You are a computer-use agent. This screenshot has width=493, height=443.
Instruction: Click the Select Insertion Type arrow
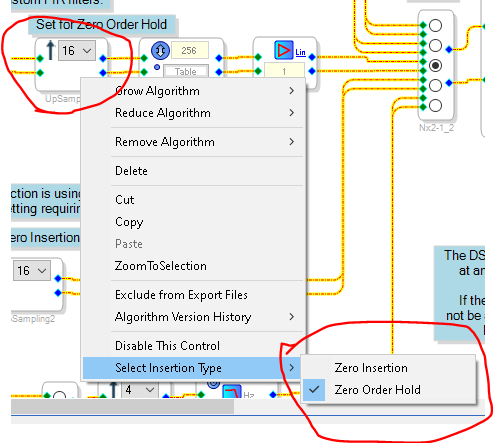pyautogui.click(x=292, y=368)
